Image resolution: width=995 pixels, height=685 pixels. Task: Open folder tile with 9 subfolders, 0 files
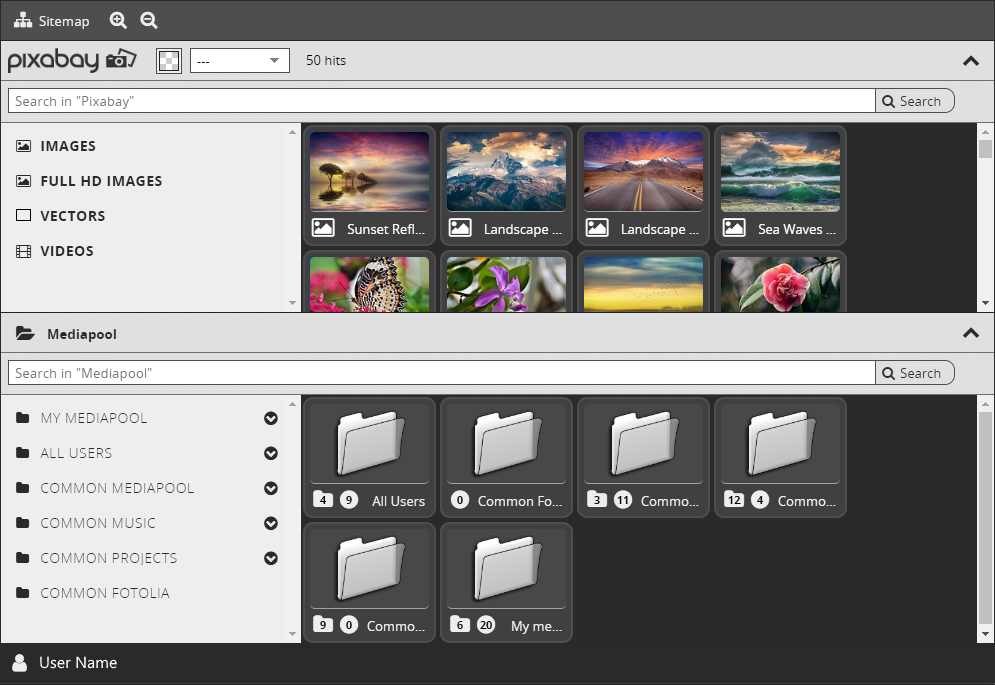point(369,582)
